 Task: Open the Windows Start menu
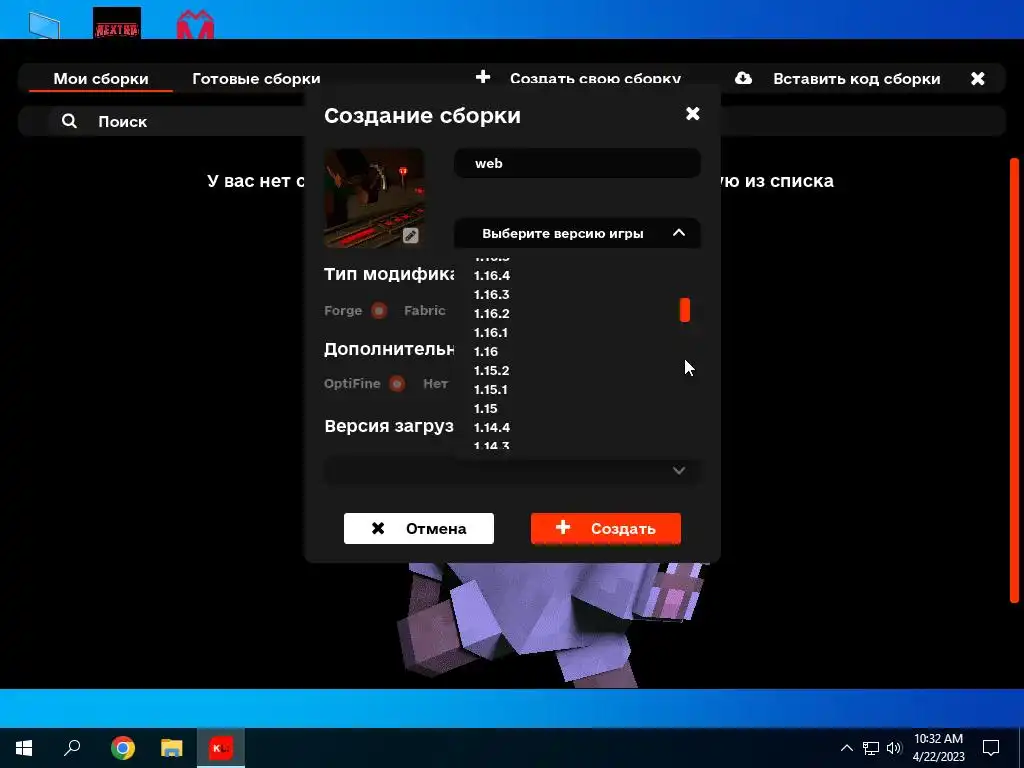pyautogui.click(x=24, y=748)
